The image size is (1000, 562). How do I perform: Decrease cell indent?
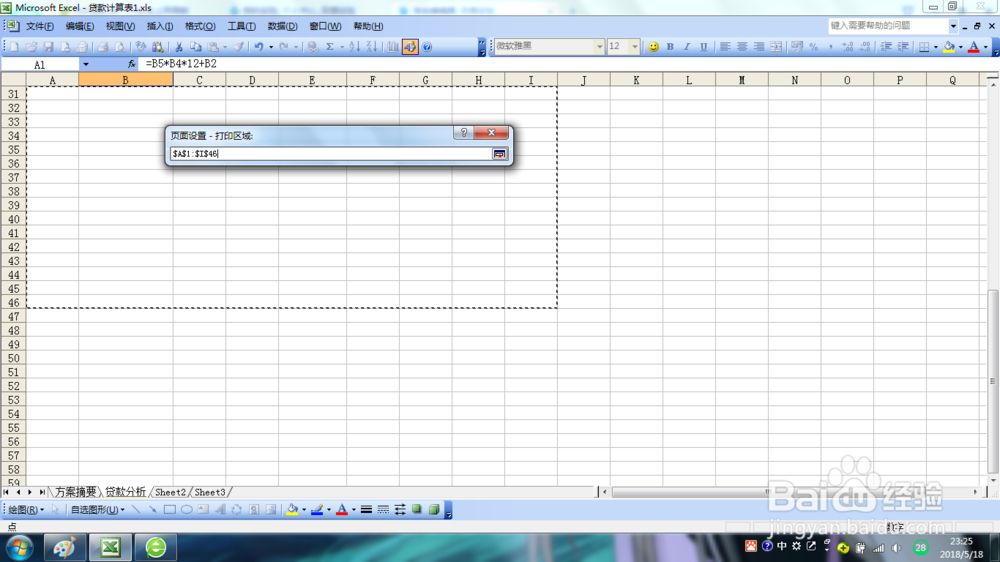(886, 47)
